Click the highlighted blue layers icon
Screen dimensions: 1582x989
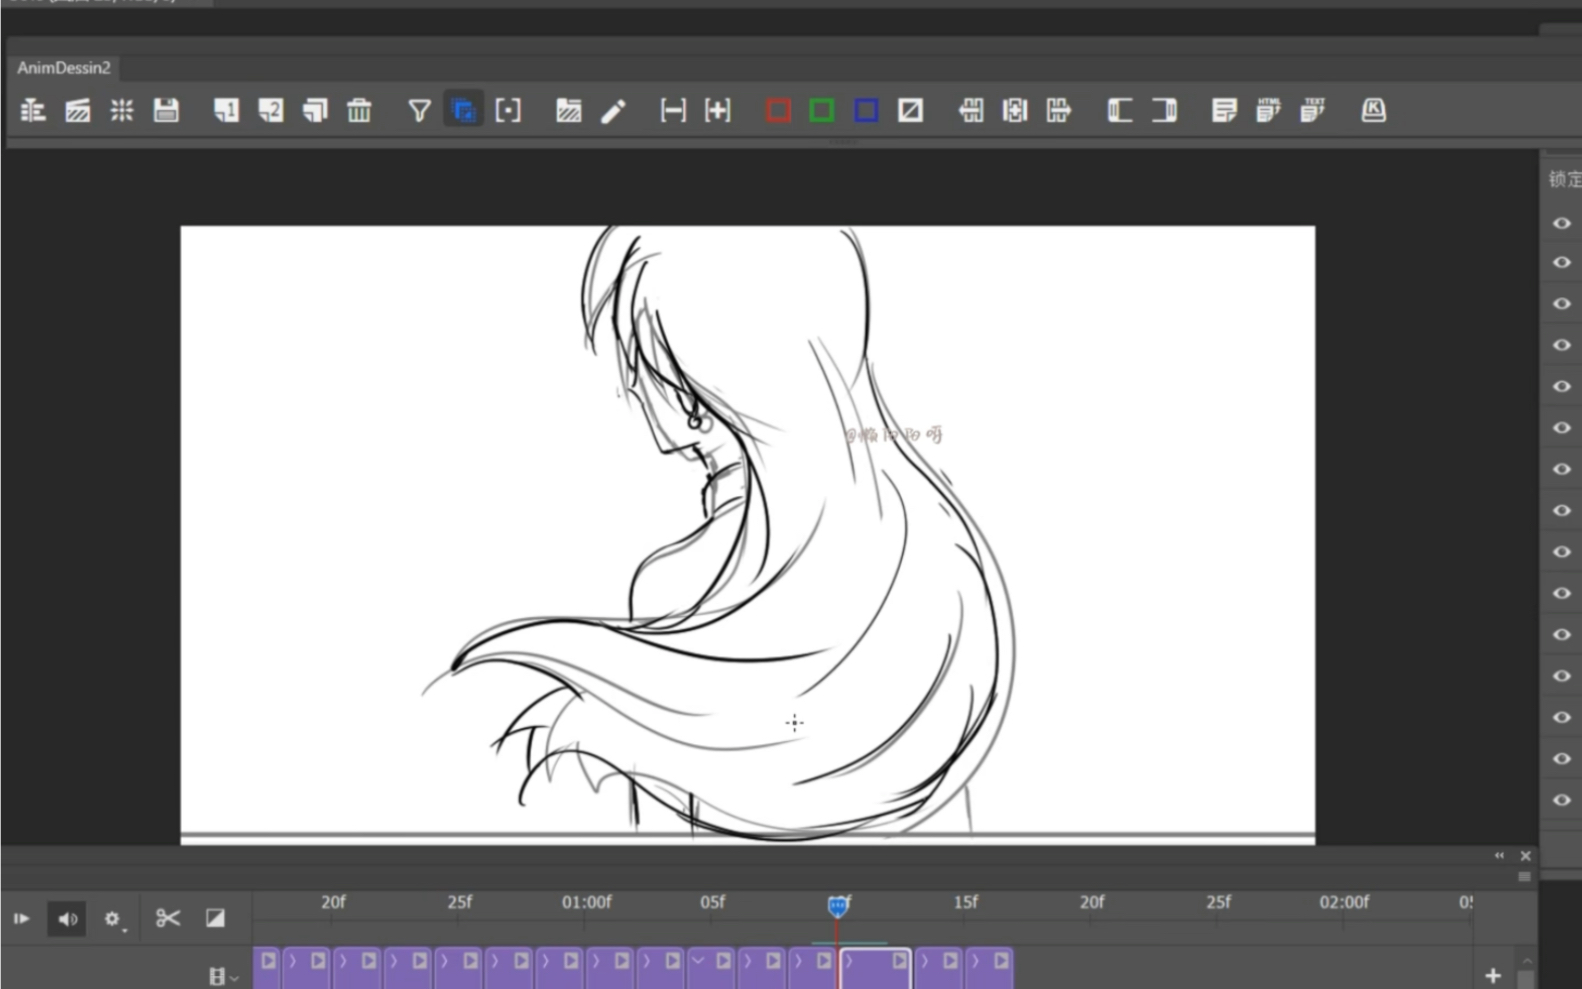click(x=463, y=110)
